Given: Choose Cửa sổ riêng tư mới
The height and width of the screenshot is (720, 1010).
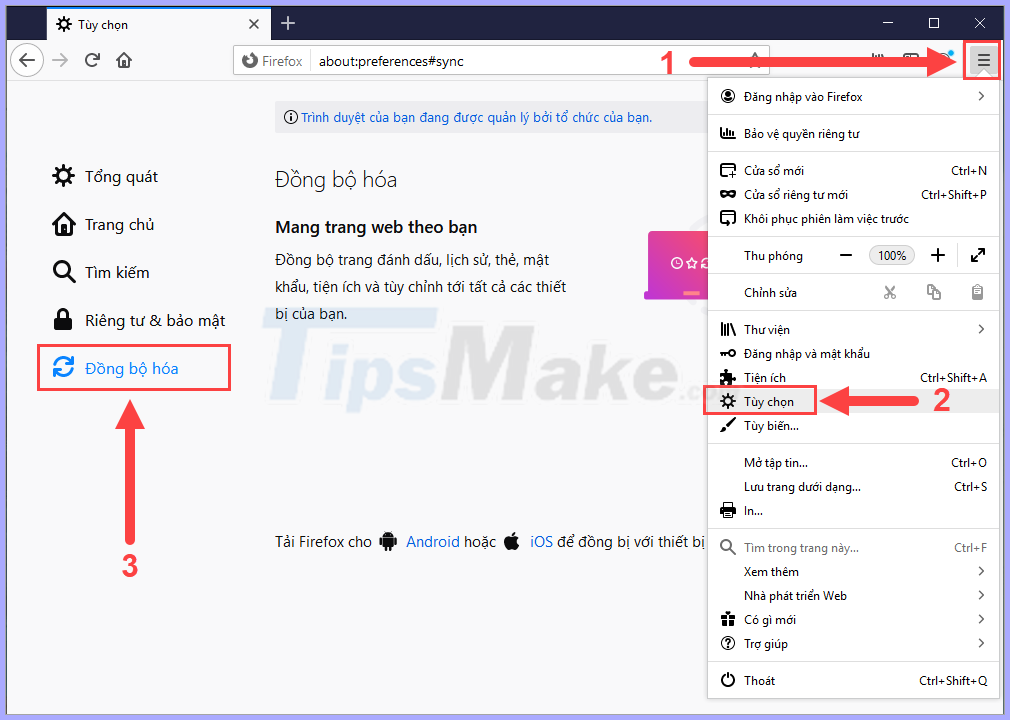Looking at the screenshot, I should click(853, 194).
